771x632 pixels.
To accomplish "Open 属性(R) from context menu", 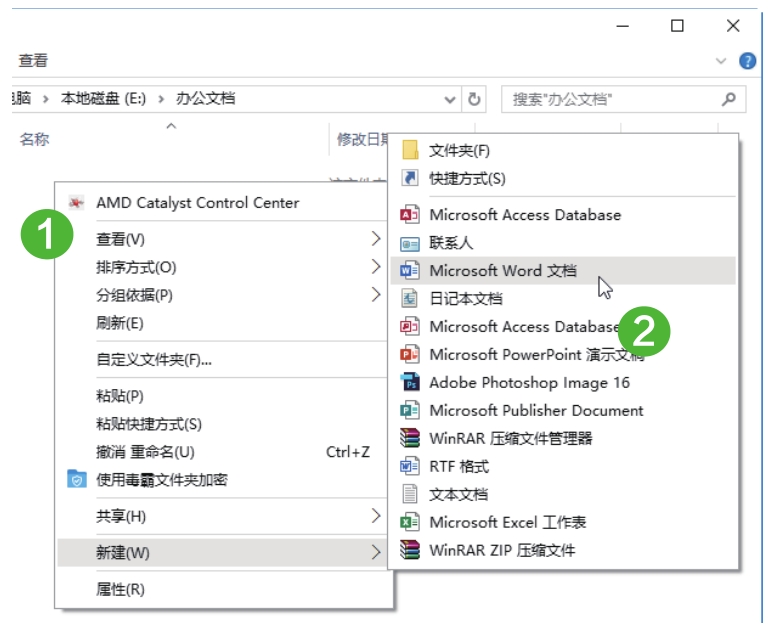I will pyautogui.click(x=120, y=589).
